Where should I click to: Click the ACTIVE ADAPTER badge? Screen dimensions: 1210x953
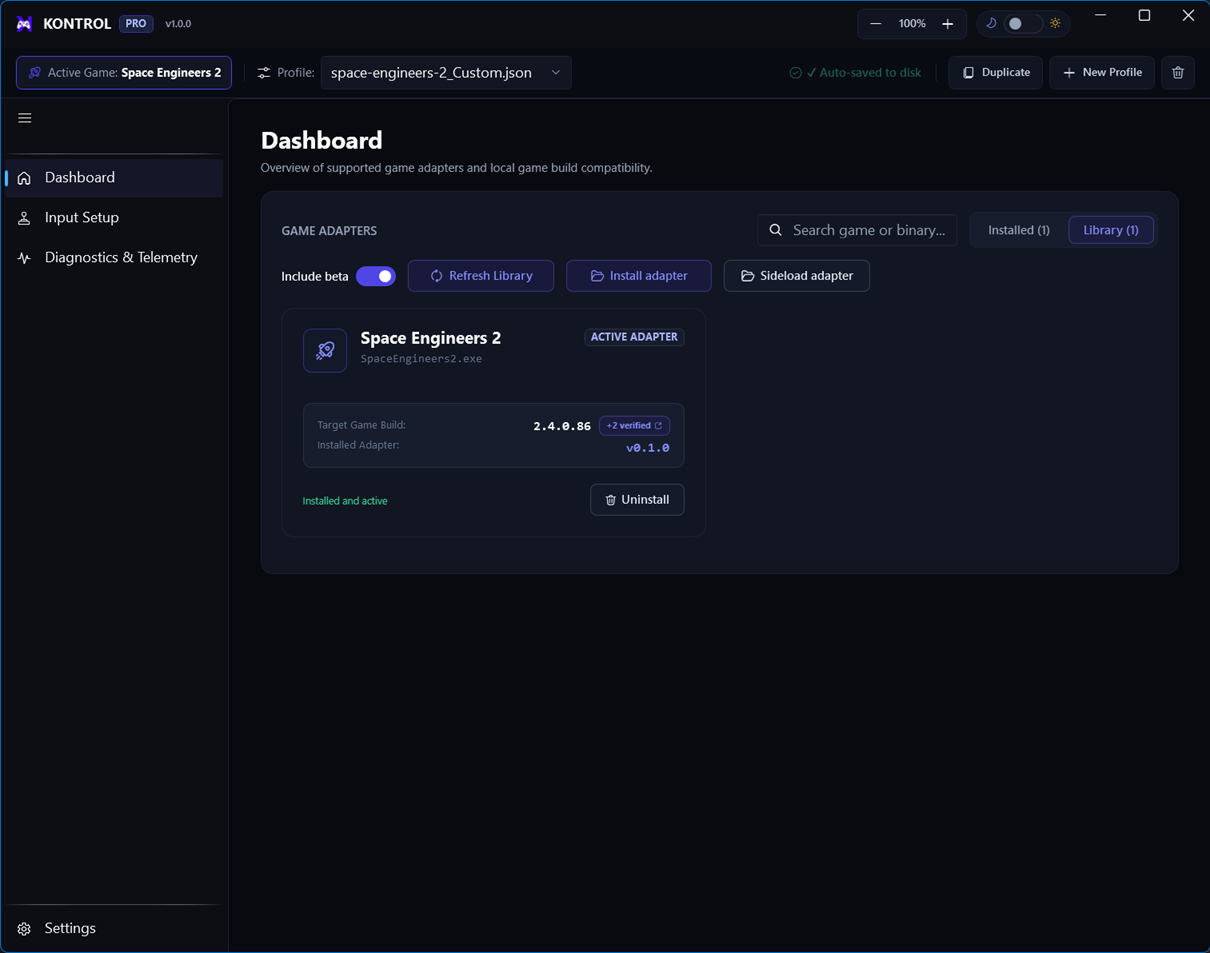click(634, 337)
